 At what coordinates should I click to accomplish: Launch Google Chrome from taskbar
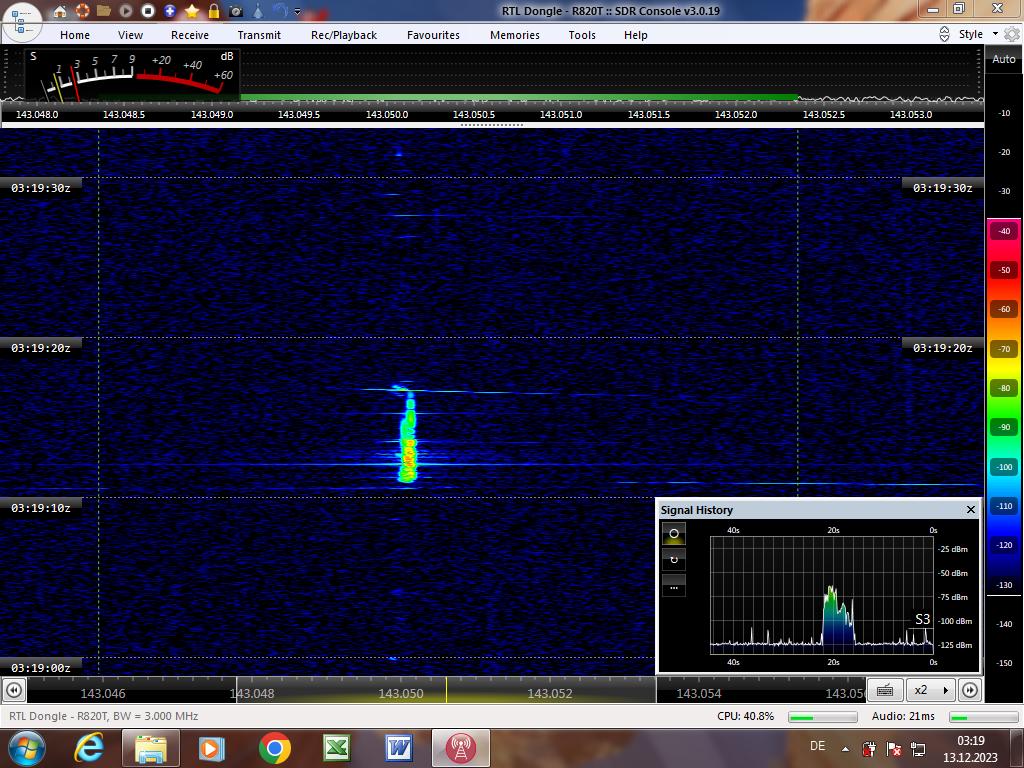(274, 748)
